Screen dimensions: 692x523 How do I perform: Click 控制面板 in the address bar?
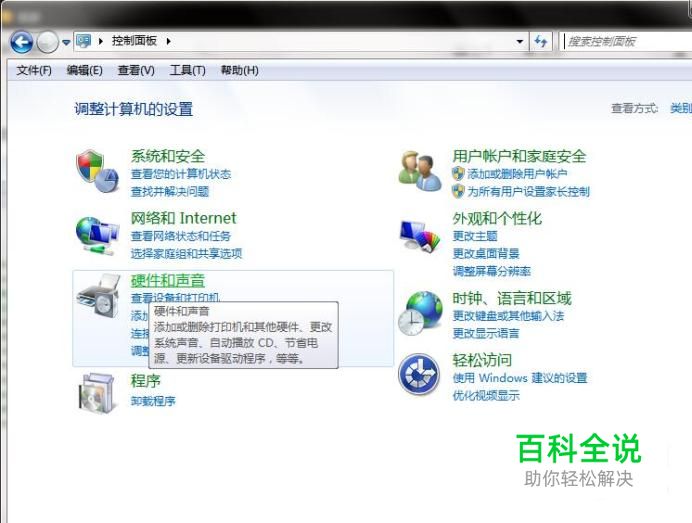click(134, 41)
